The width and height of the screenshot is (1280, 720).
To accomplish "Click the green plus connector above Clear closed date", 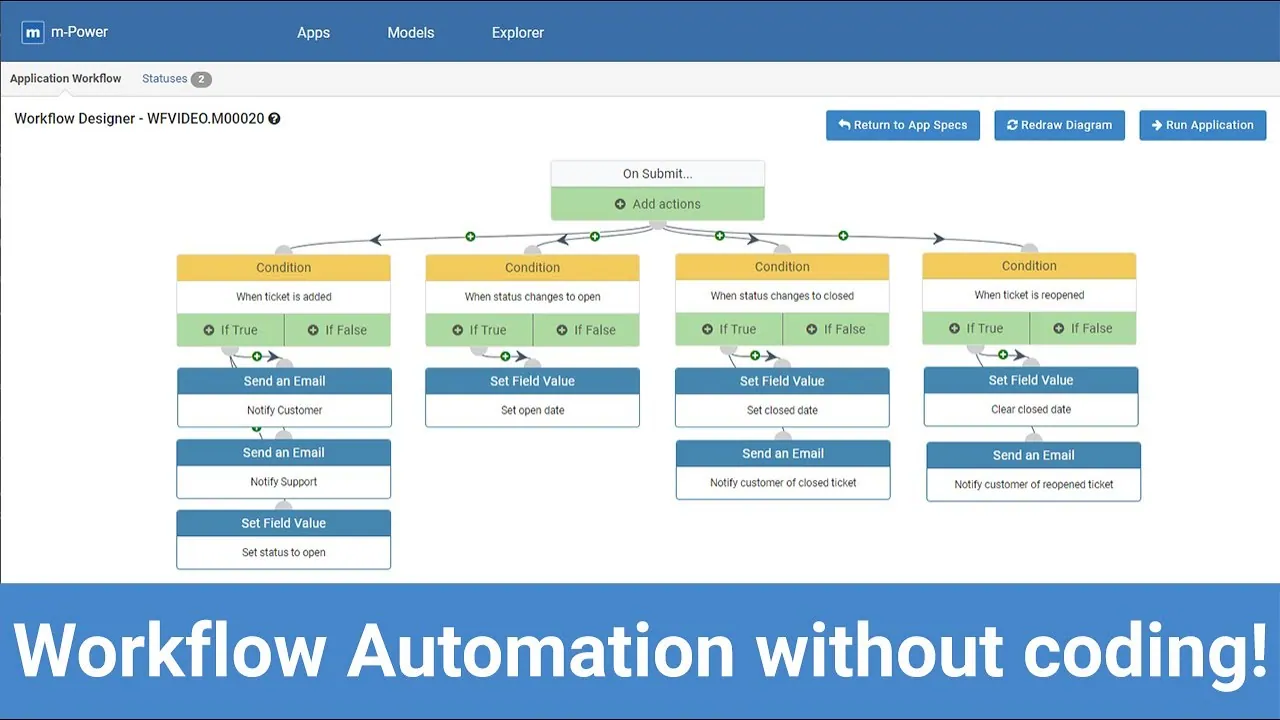I will coord(1003,354).
